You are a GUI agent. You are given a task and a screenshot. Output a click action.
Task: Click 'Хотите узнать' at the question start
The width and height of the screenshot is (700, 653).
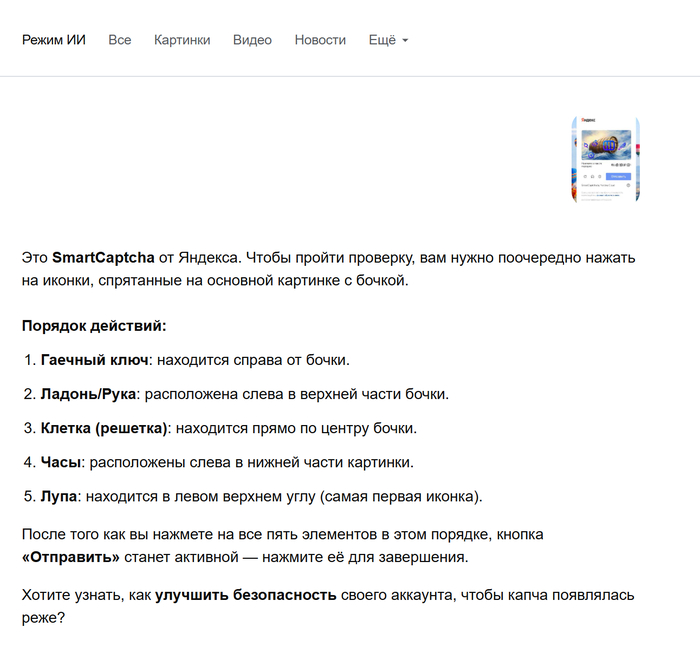click(68, 595)
